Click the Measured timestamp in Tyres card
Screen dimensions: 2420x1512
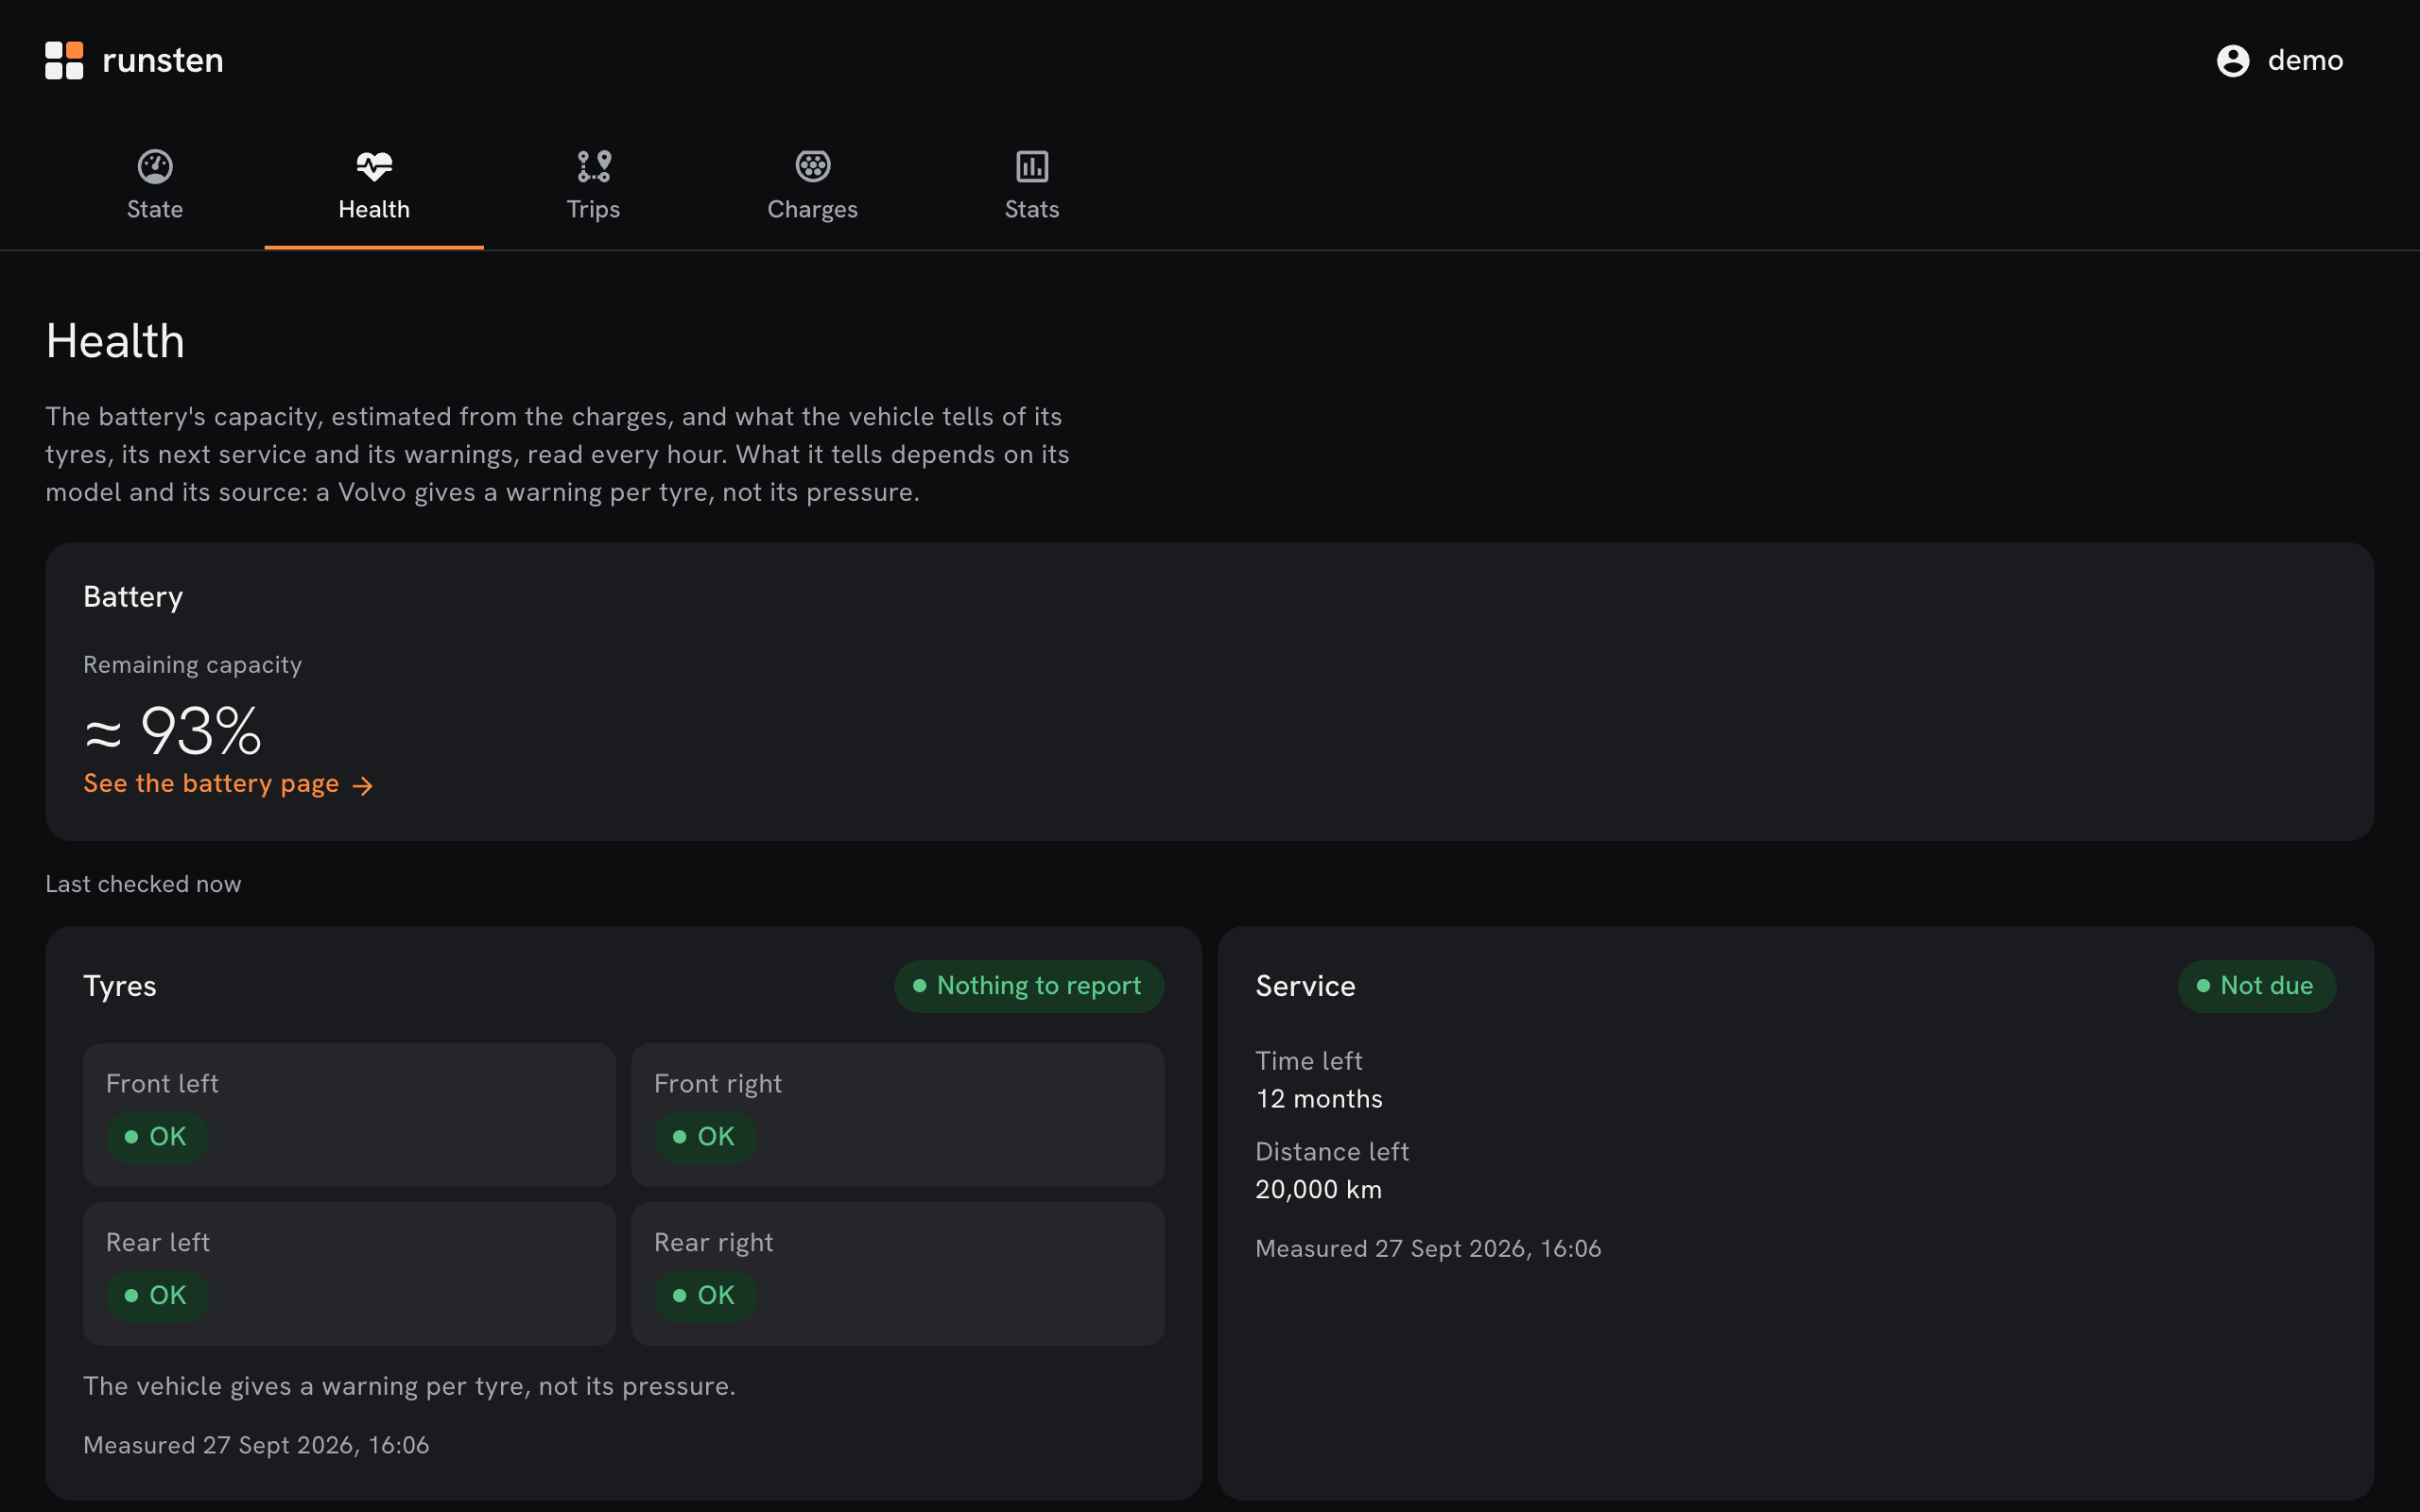click(256, 1445)
